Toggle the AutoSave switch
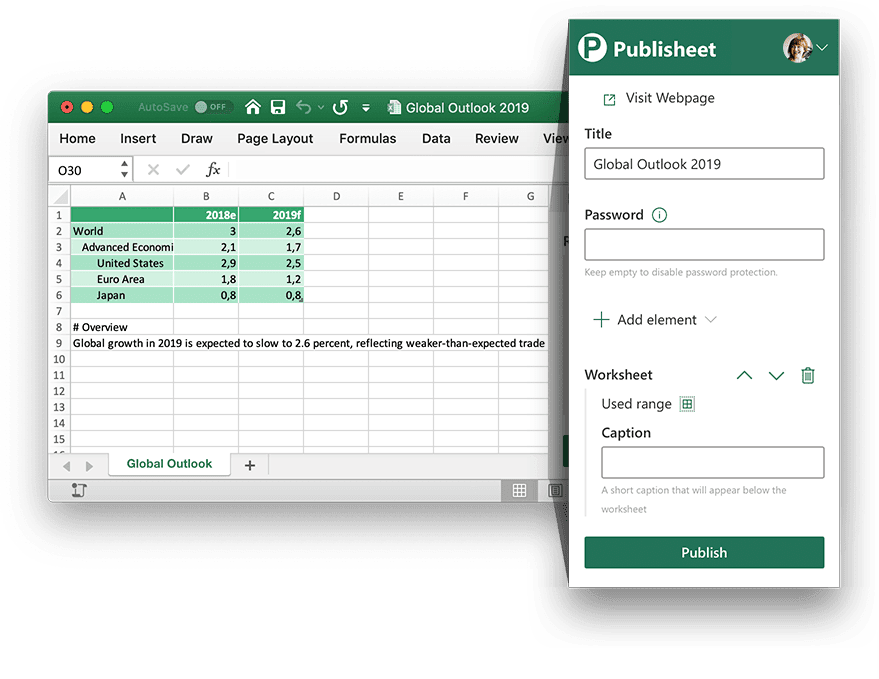The width and height of the screenshot is (879, 679). (x=213, y=107)
